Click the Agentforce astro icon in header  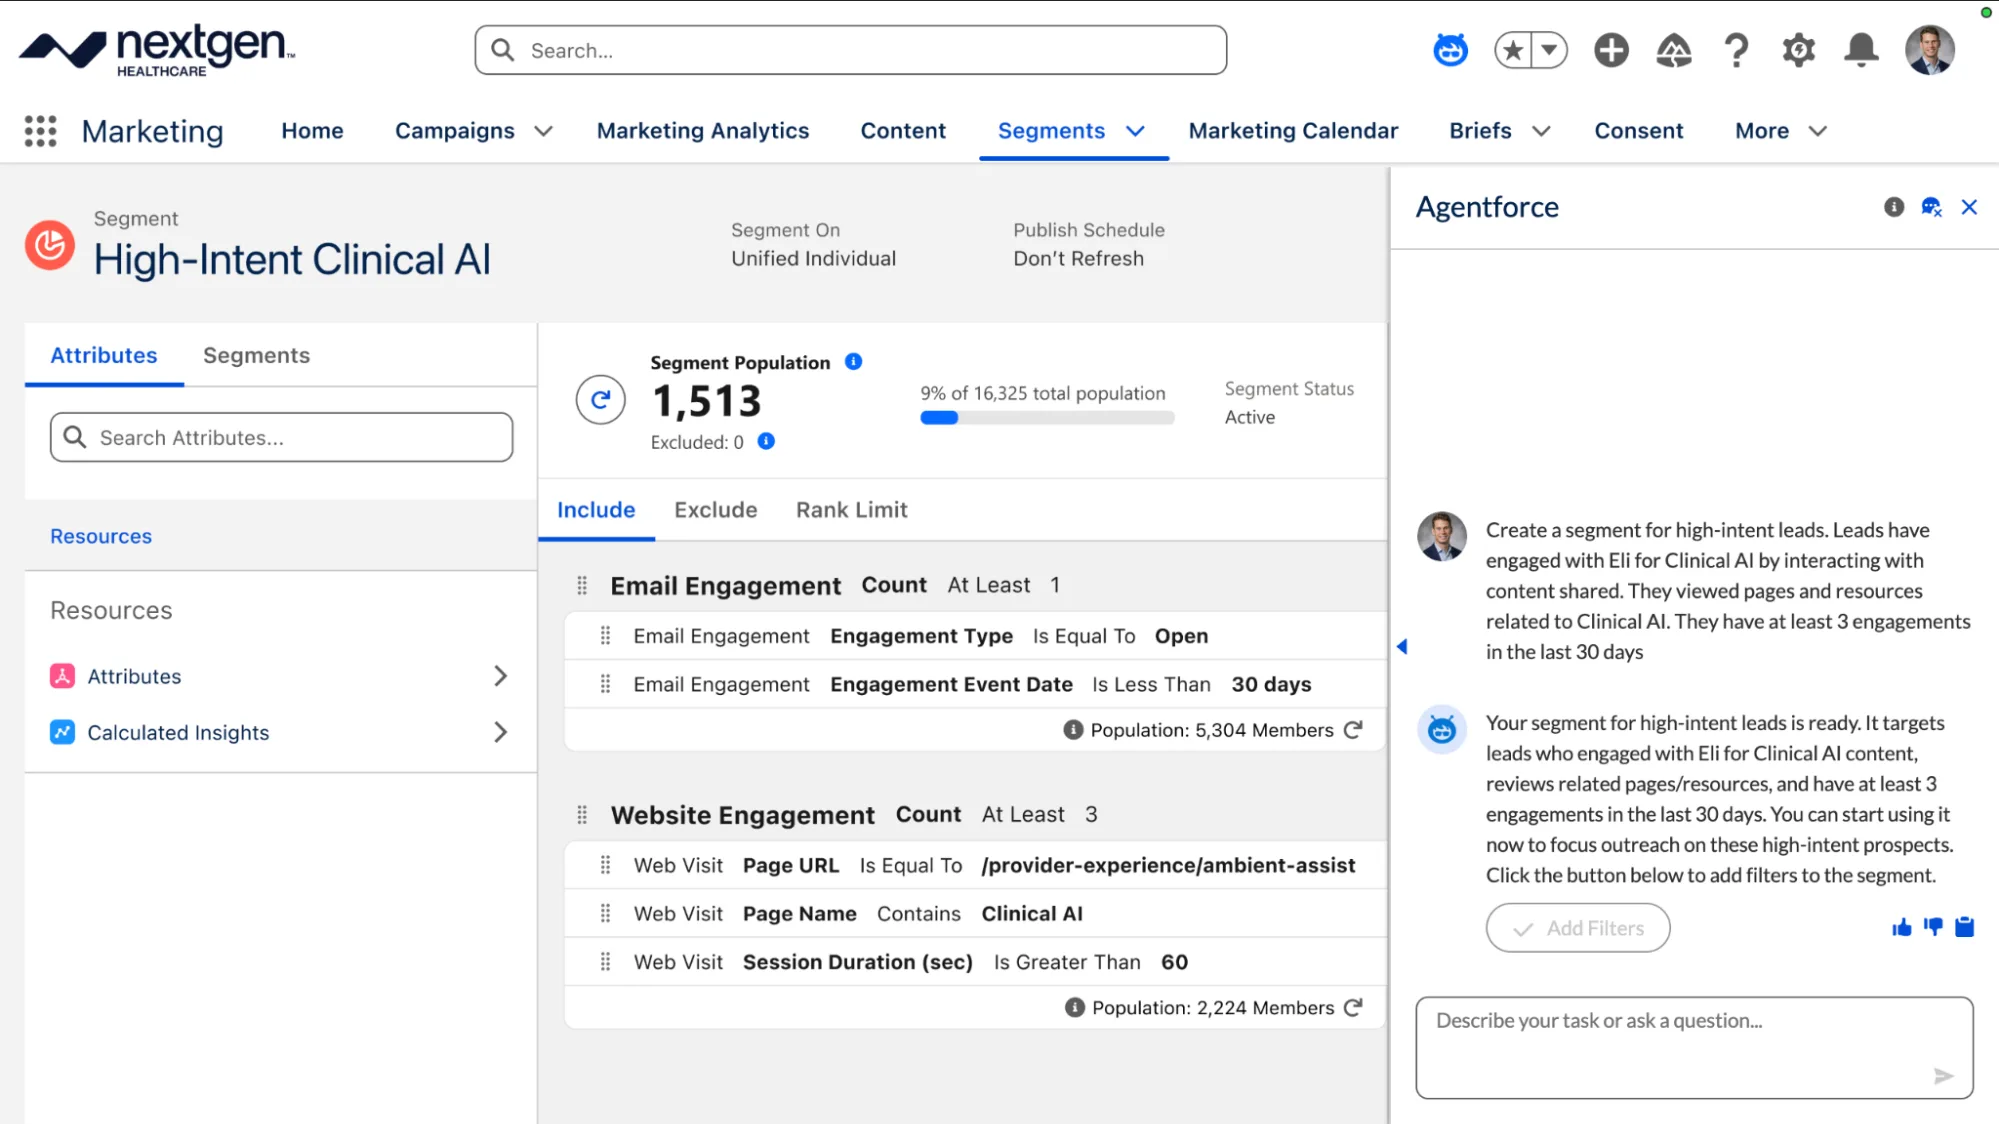tap(1450, 49)
